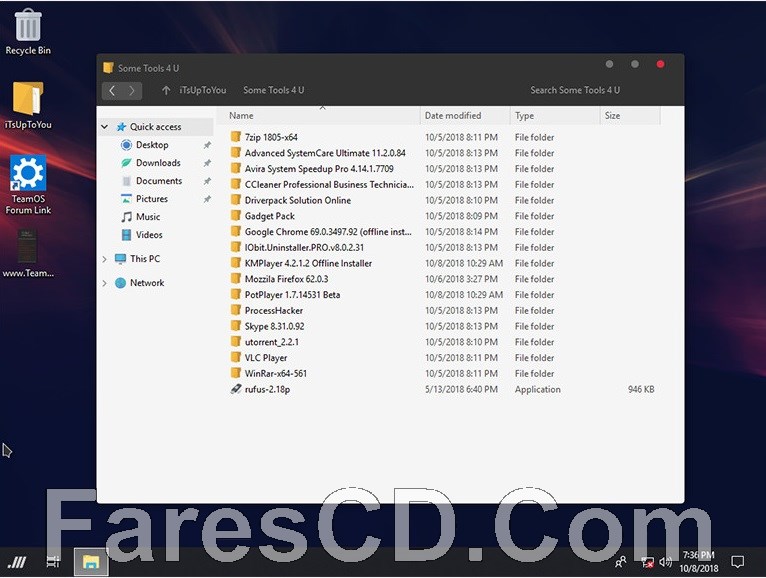Click the WinRar-x64-561 folder icon
This screenshot has height=578, width=766.
235,373
